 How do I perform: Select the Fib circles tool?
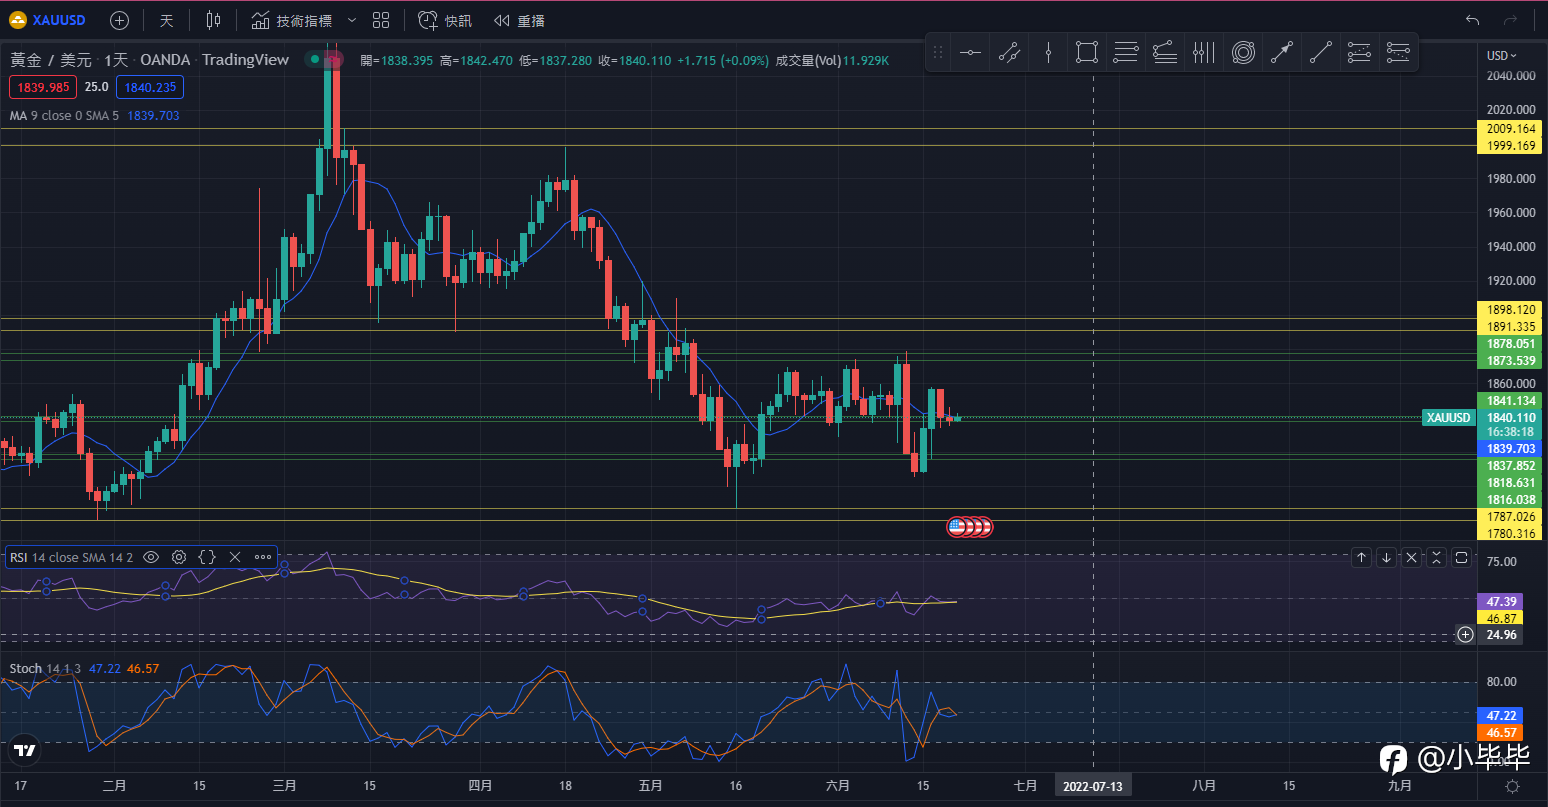tap(1243, 52)
